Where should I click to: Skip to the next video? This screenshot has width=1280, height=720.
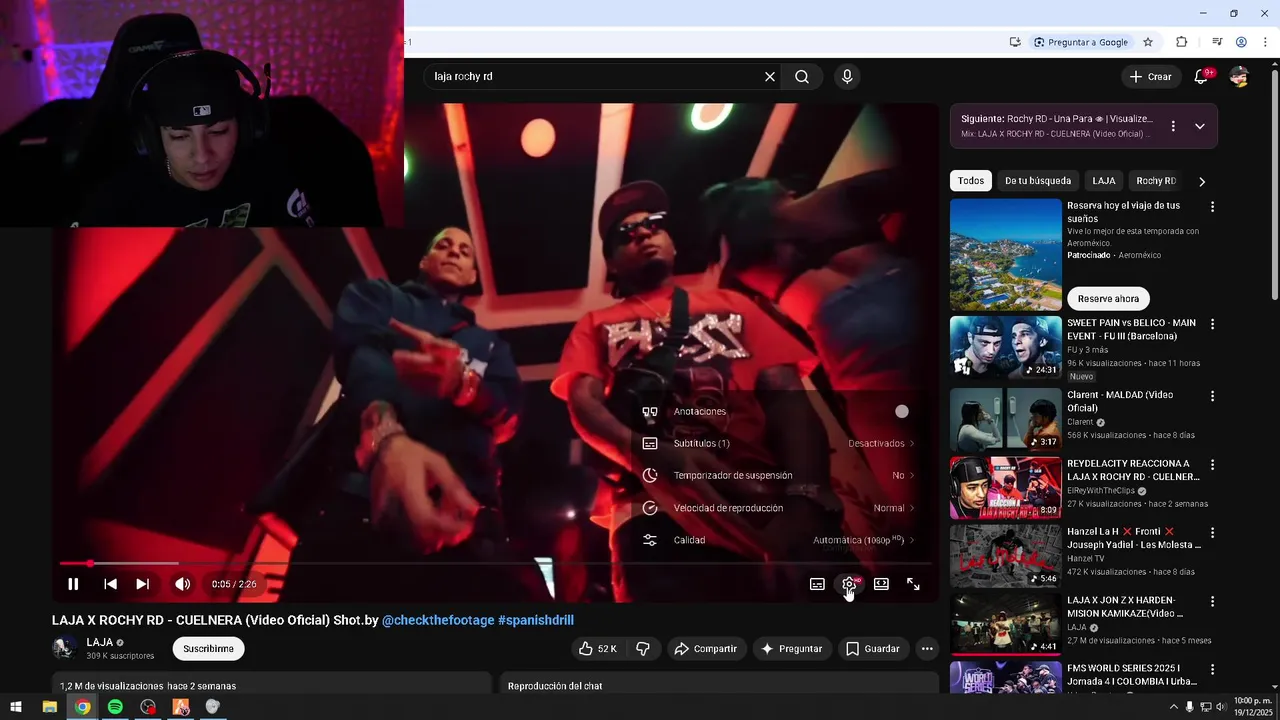[143, 584]
